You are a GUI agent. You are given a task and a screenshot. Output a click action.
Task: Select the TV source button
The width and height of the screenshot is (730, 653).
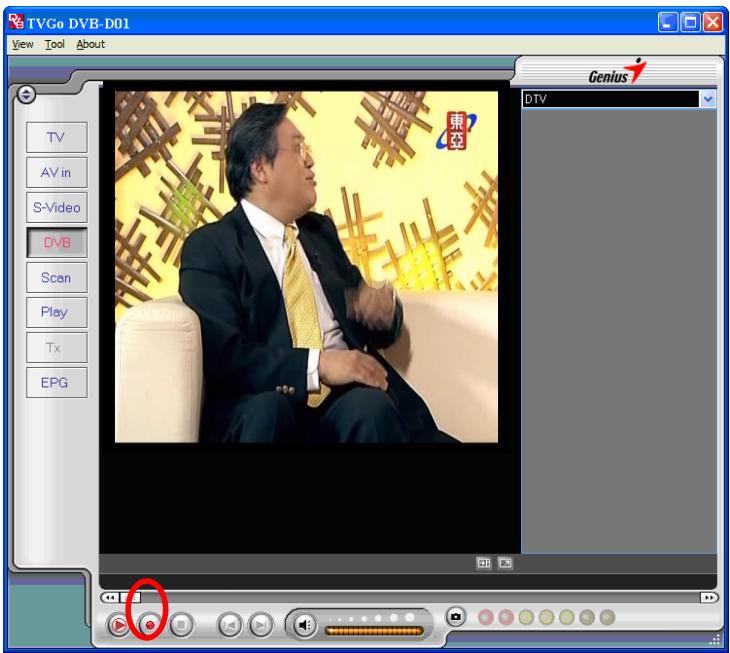tap(57, 137)
